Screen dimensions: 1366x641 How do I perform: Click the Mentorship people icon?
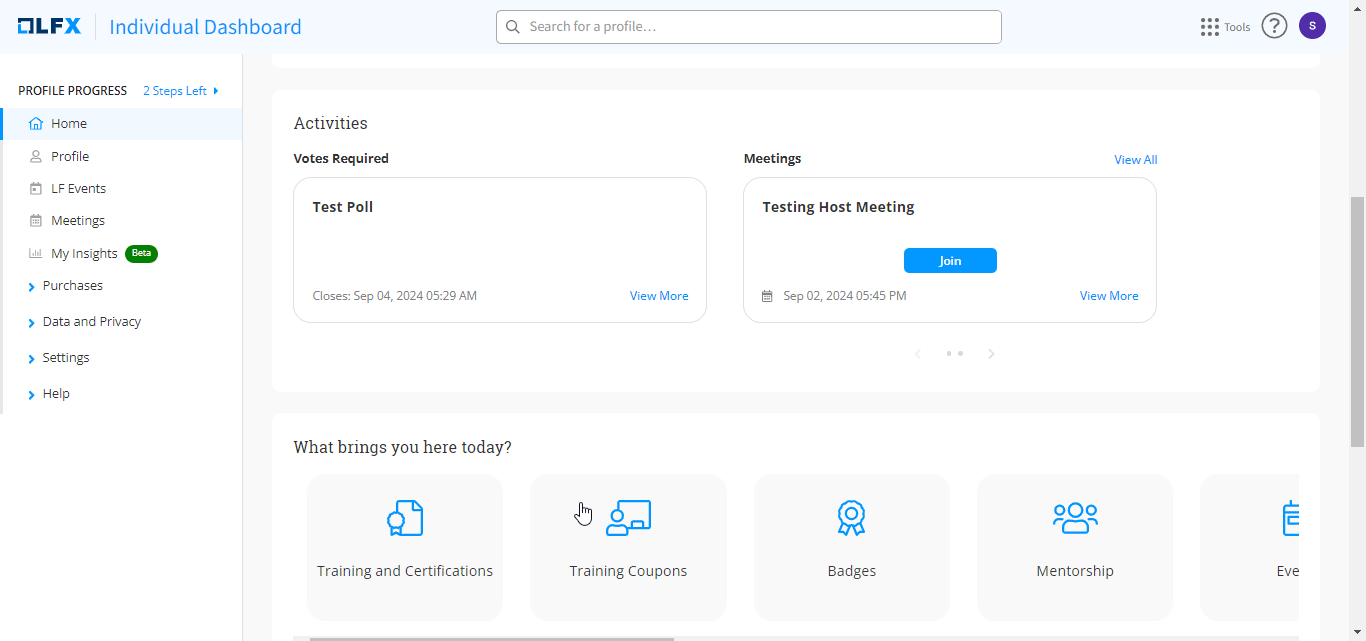(x=1075, y=518)
